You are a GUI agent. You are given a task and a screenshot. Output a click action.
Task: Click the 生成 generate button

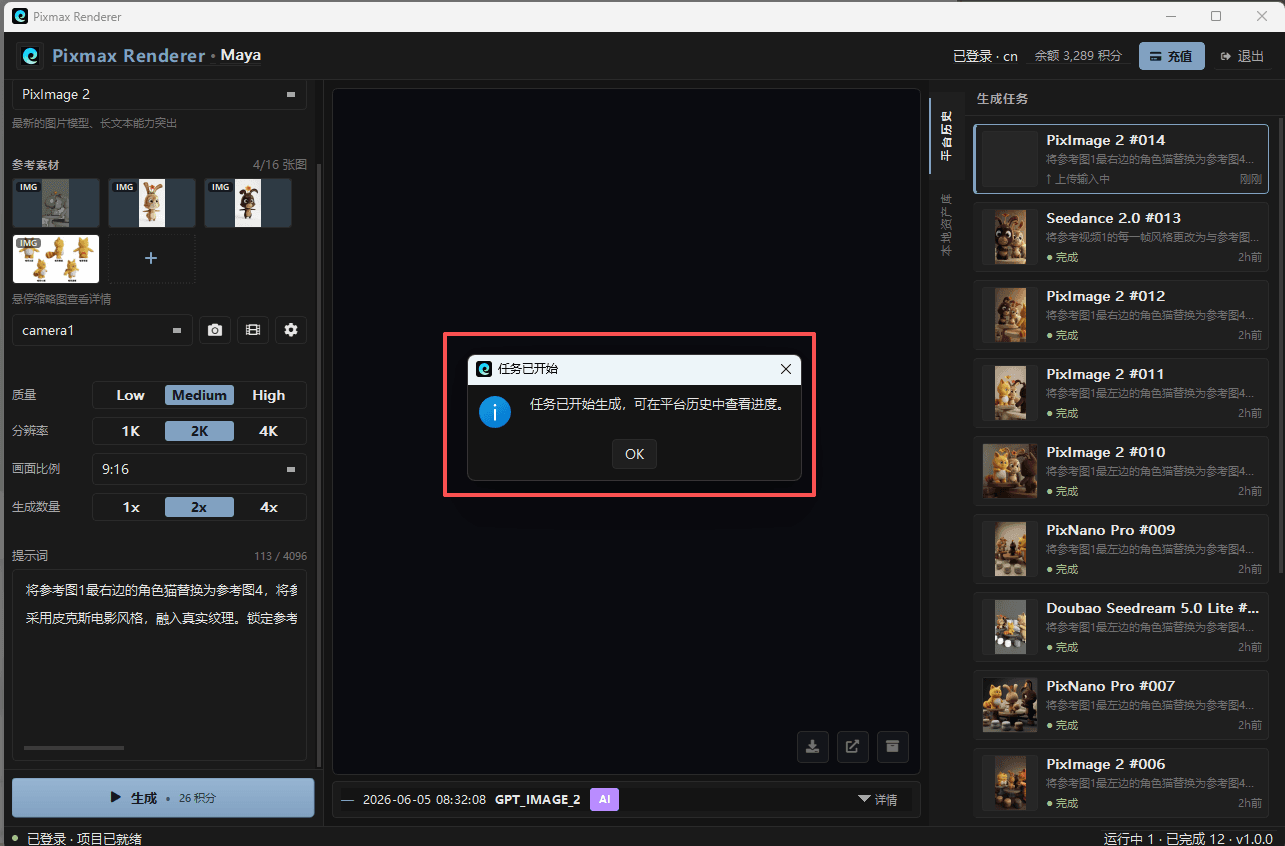[163, 798]
